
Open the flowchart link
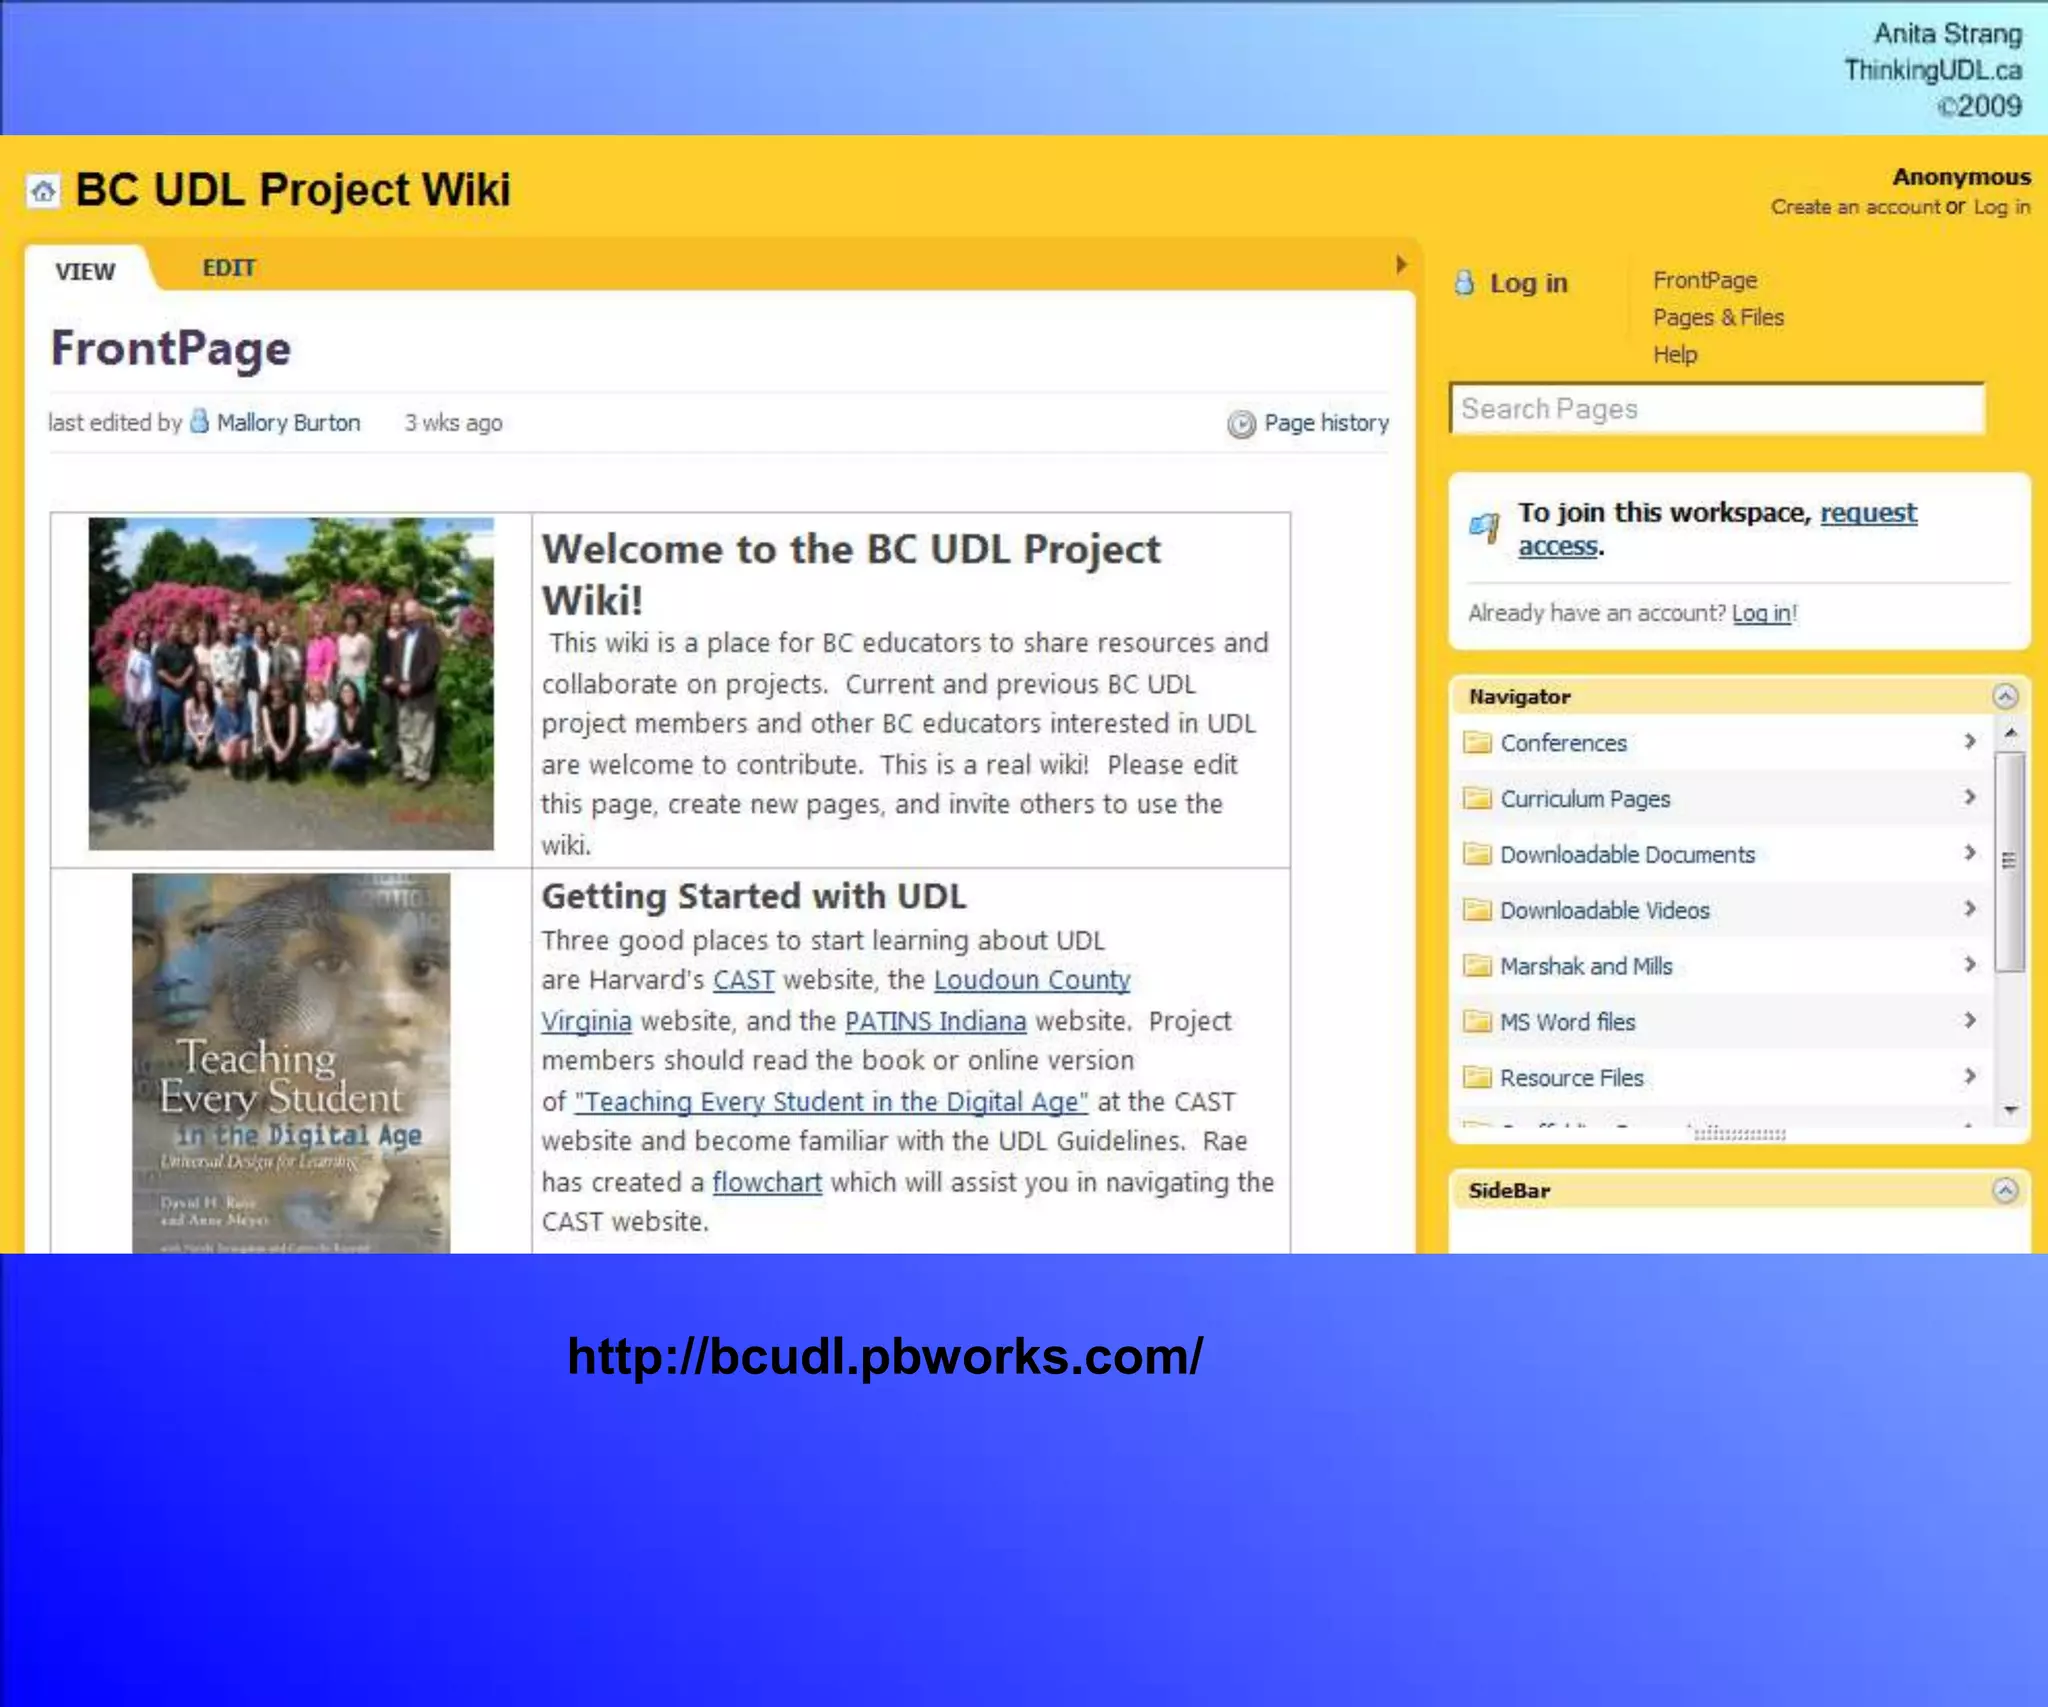coord(767,1182)
